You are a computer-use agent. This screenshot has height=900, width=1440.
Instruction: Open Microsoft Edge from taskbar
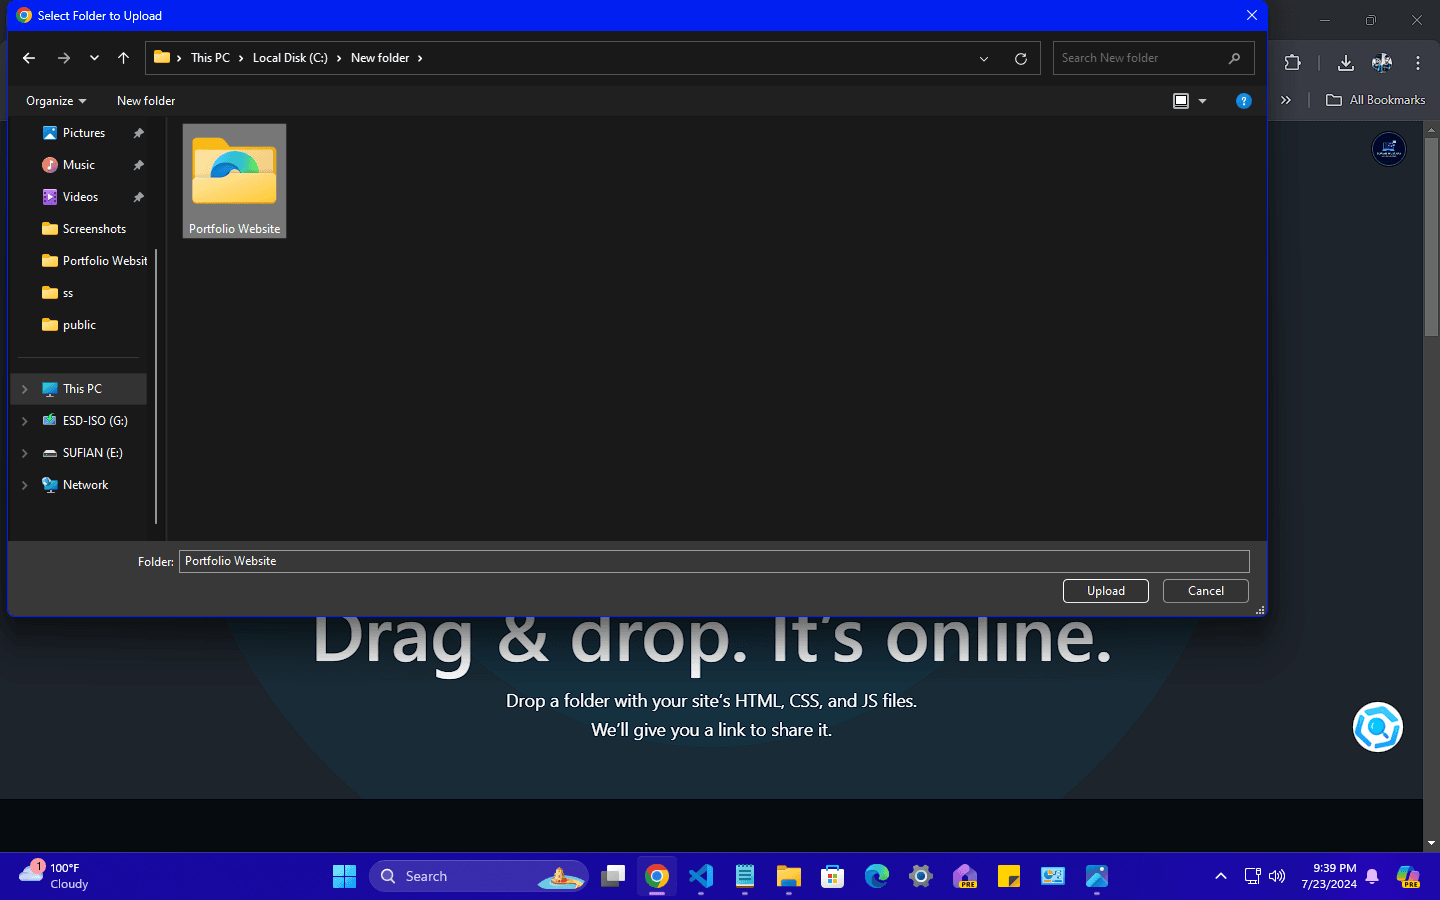877,876
